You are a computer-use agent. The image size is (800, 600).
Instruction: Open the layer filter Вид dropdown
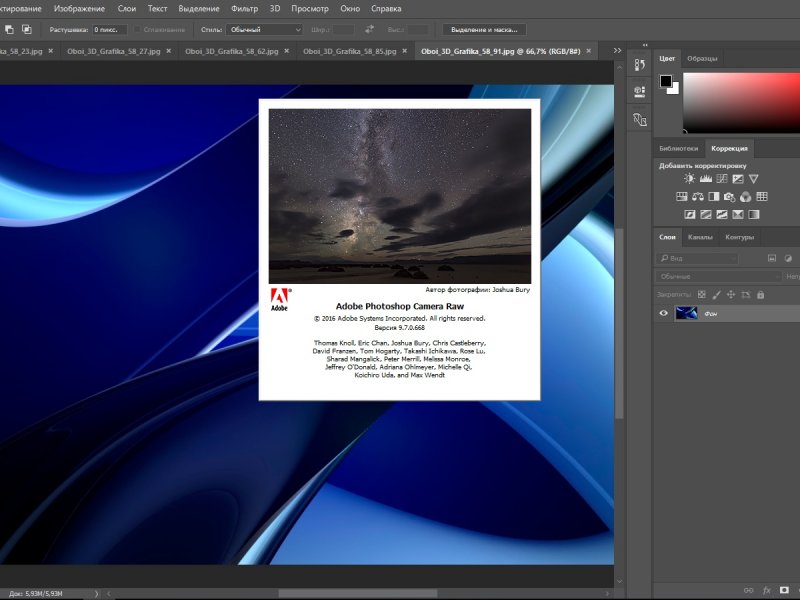click(697, 258)
